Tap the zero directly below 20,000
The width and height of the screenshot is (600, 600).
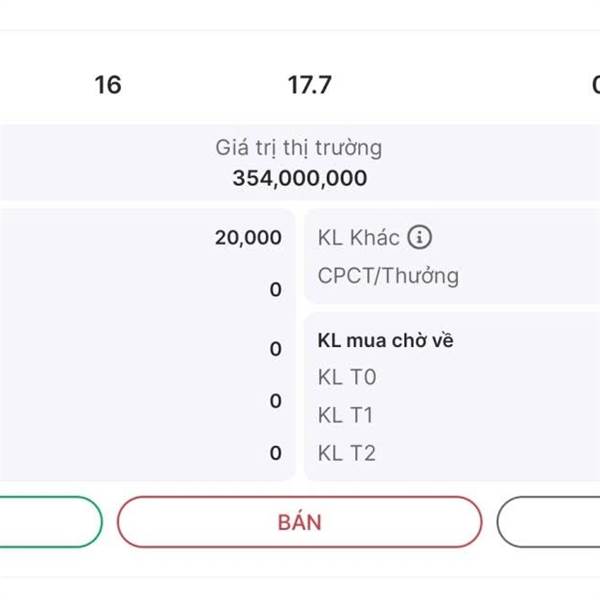click(x=276, y=290)
